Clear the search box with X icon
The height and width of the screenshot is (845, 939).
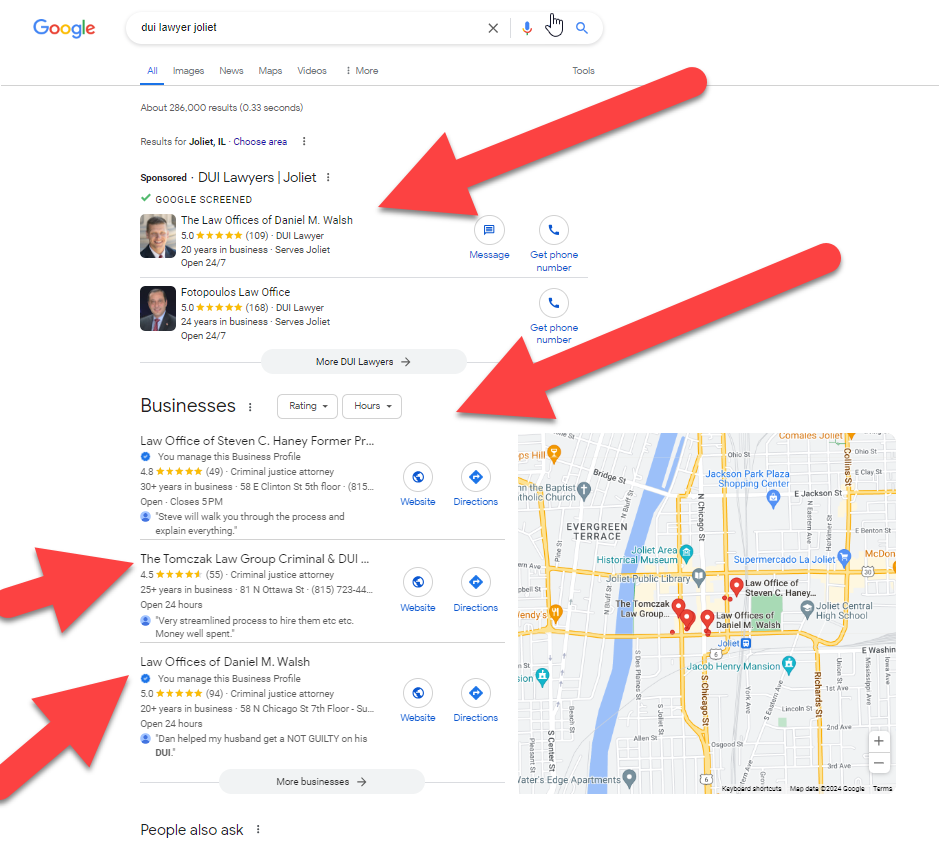(493, 28)
